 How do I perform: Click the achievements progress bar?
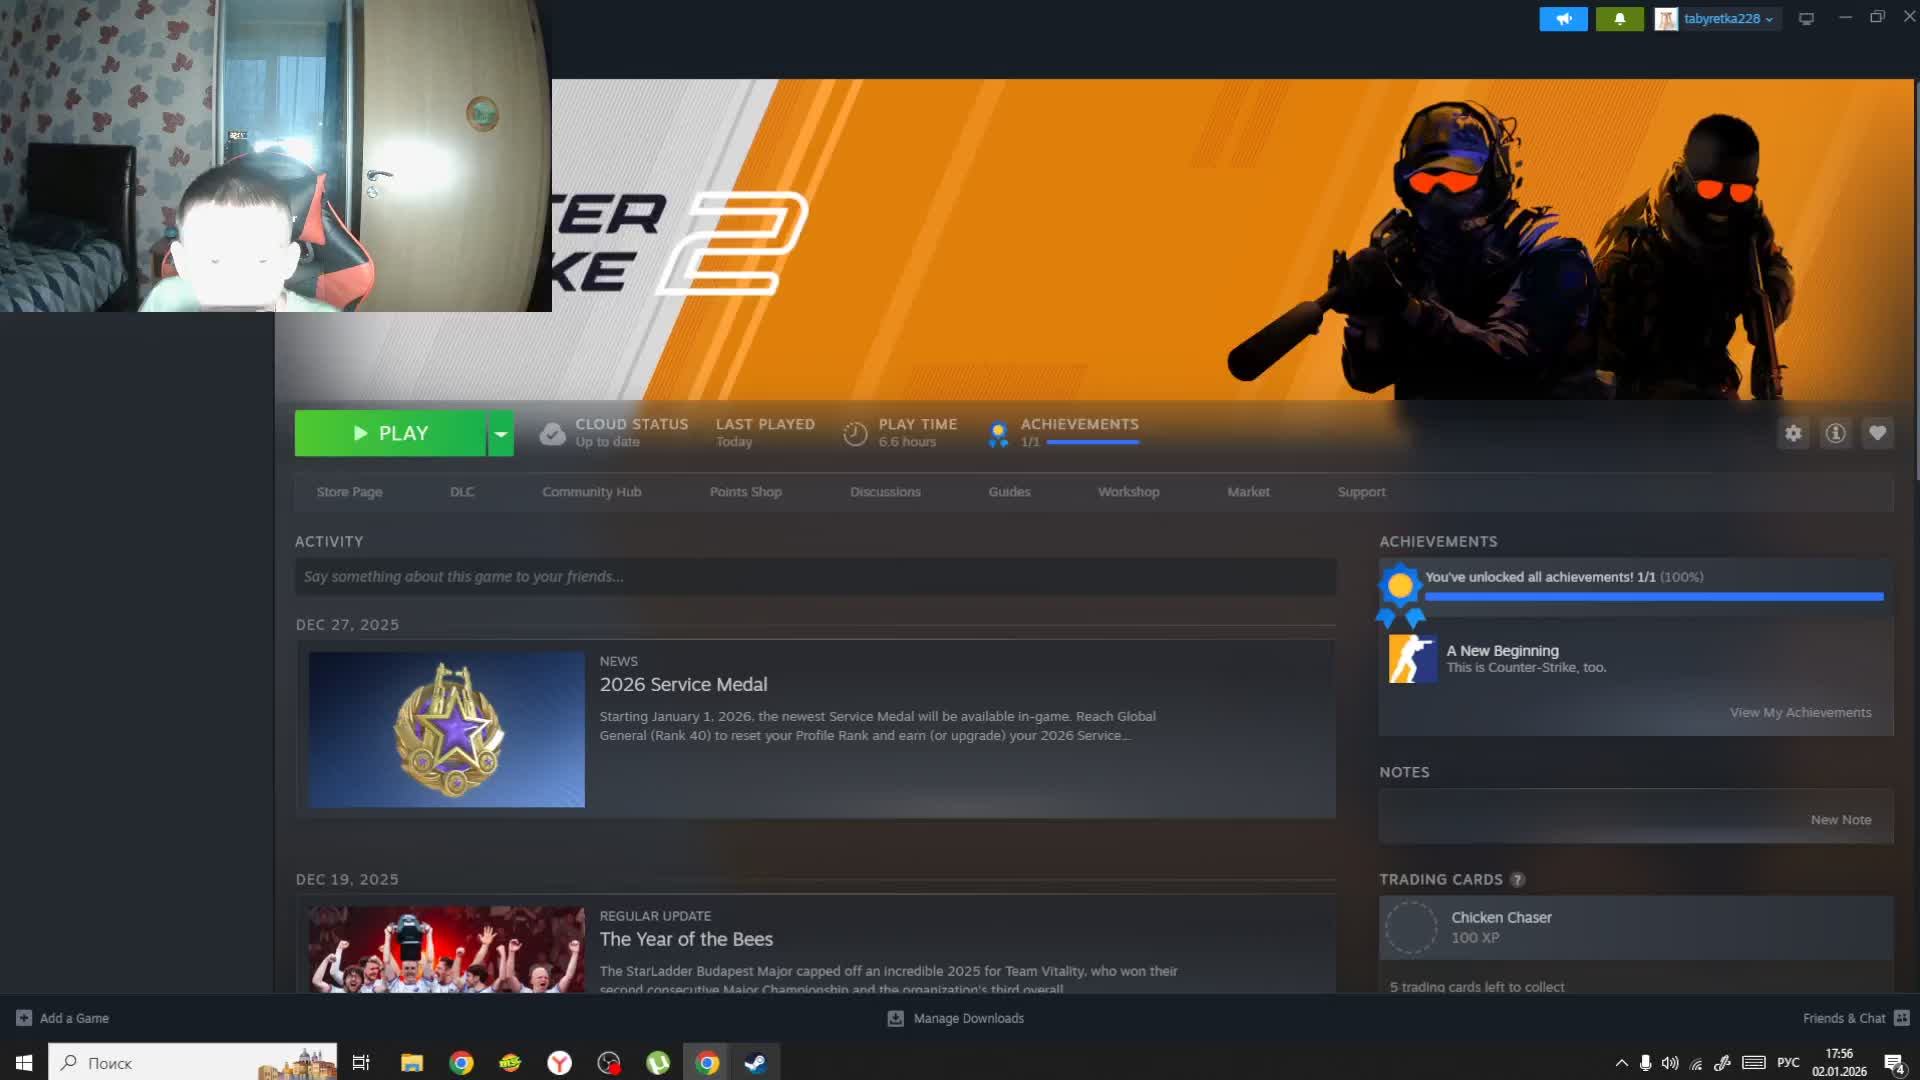1654,596
